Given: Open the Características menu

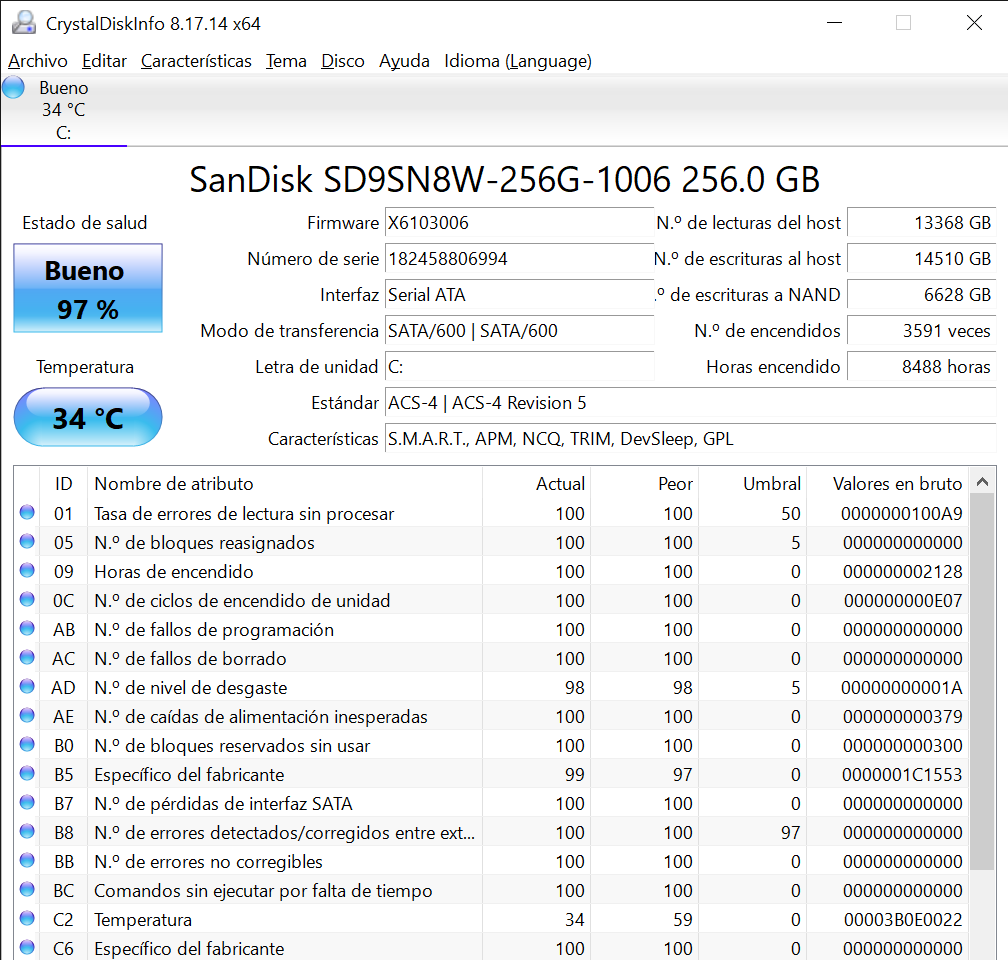Looking at the screenshot, I should click(x=196, y=61).
